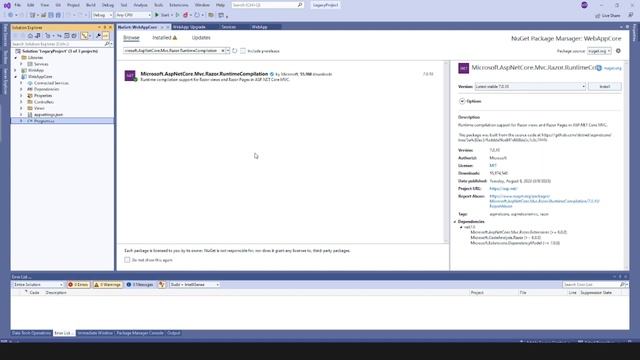This screenshot has width=640, height=360.
Task: Collapse the Dependencies section in details
Action: coord(455,222)
